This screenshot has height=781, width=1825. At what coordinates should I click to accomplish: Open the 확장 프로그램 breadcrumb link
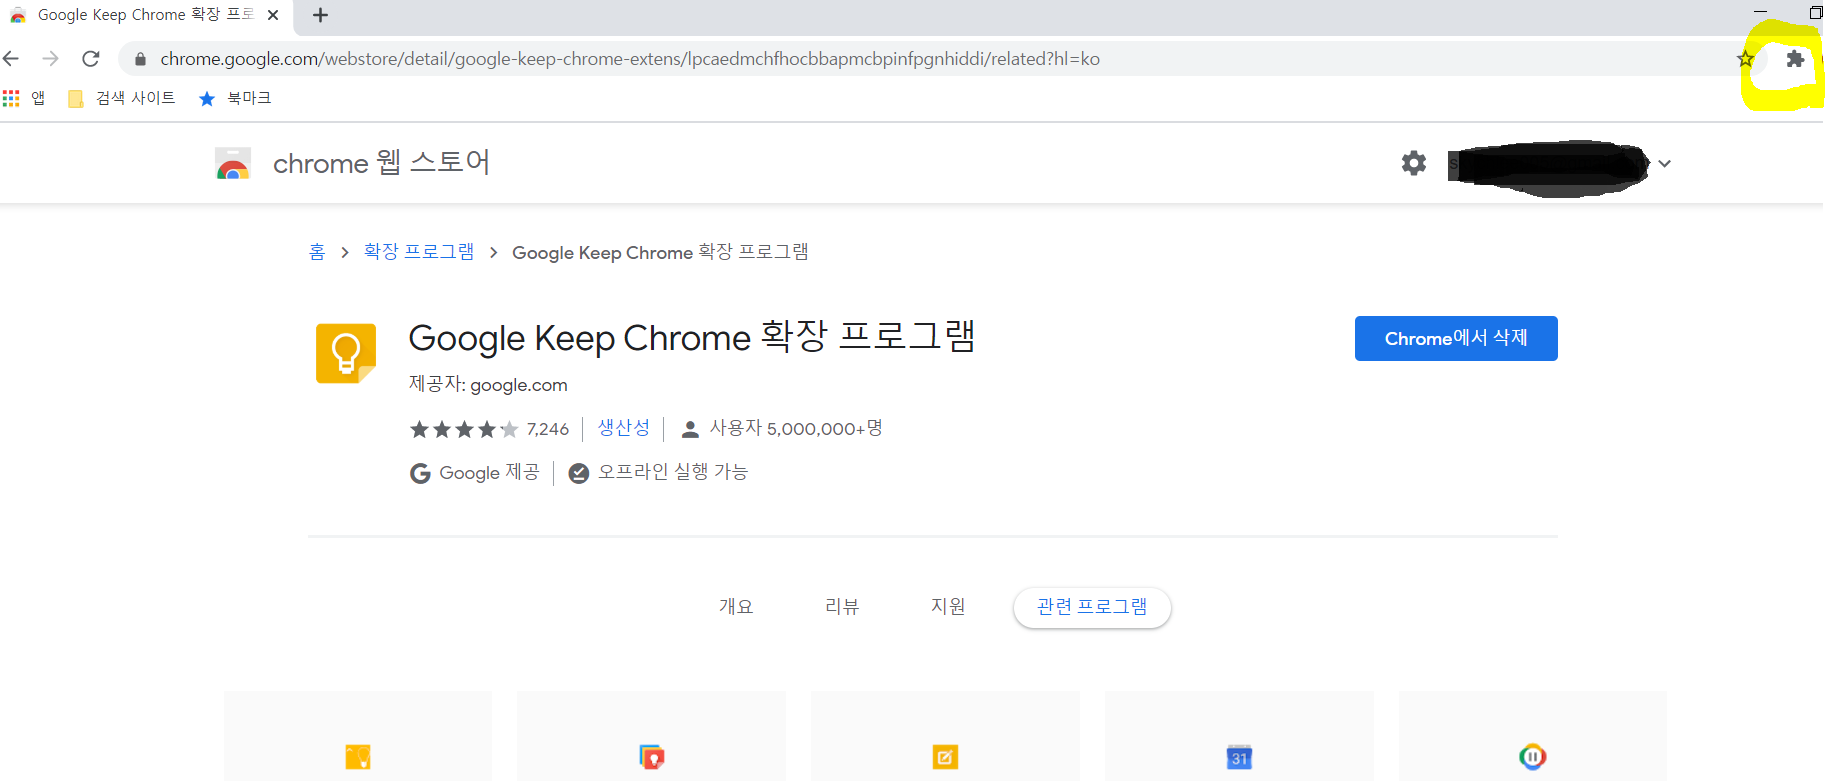pos(419,252)
